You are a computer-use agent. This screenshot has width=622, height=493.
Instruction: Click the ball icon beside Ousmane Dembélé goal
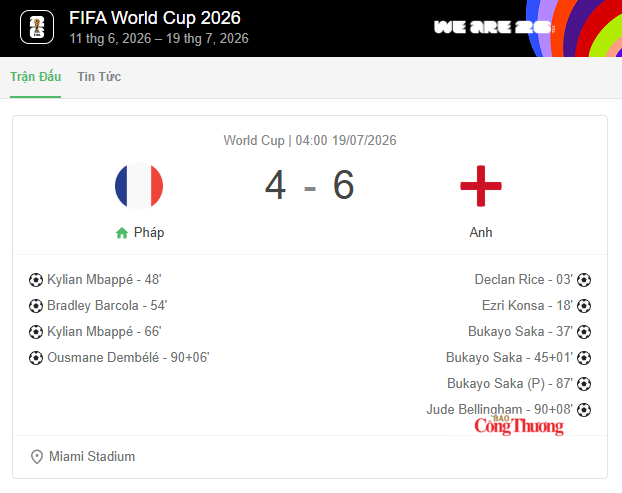tap(36, 358)
